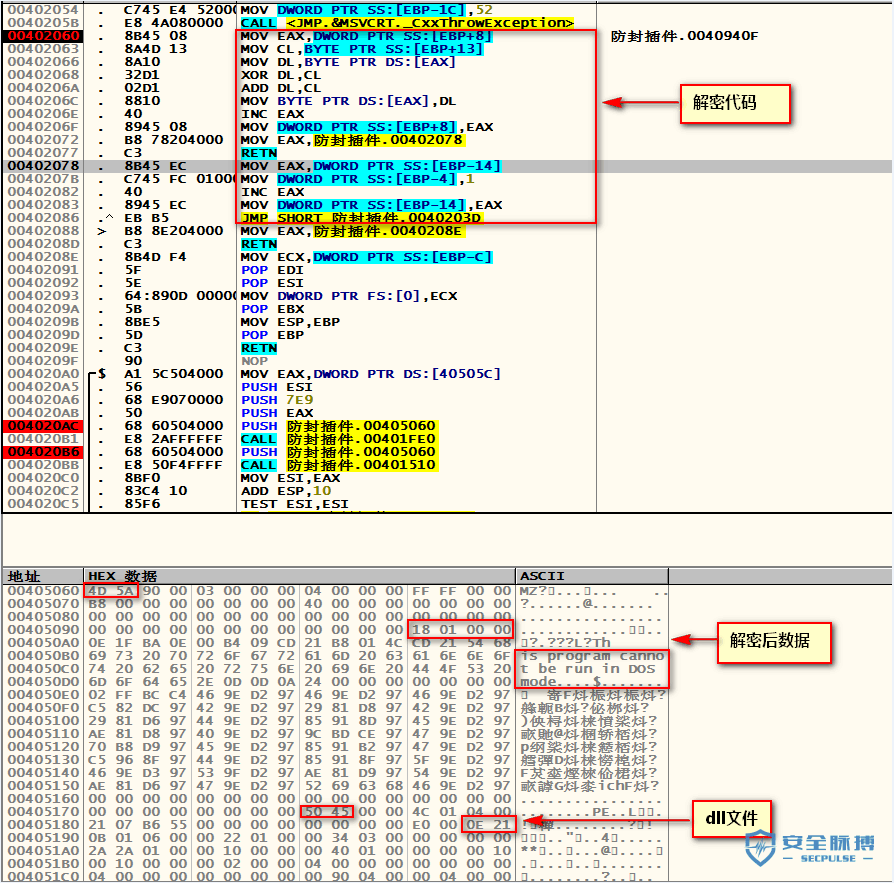Select the red breakpoint row 004020B6
This screenshot has height=883, width=894.
(43, 452)
